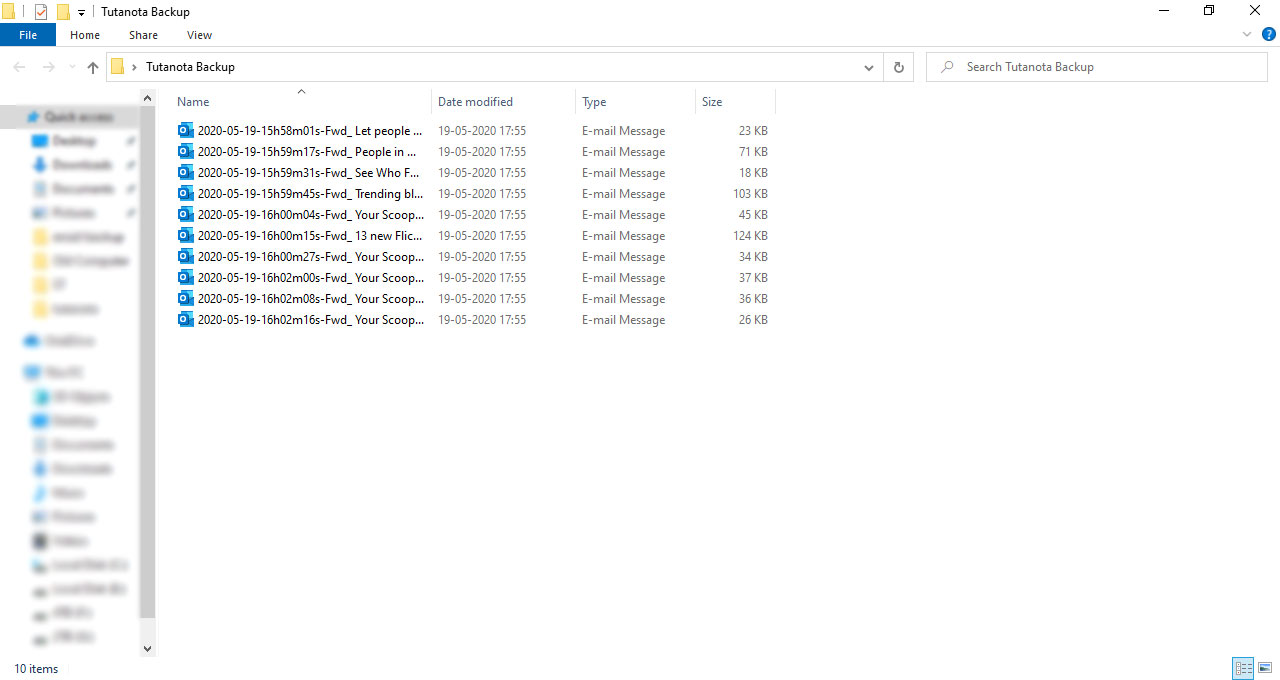Click E-mail Message type of 45 KB file

[623, 215]
